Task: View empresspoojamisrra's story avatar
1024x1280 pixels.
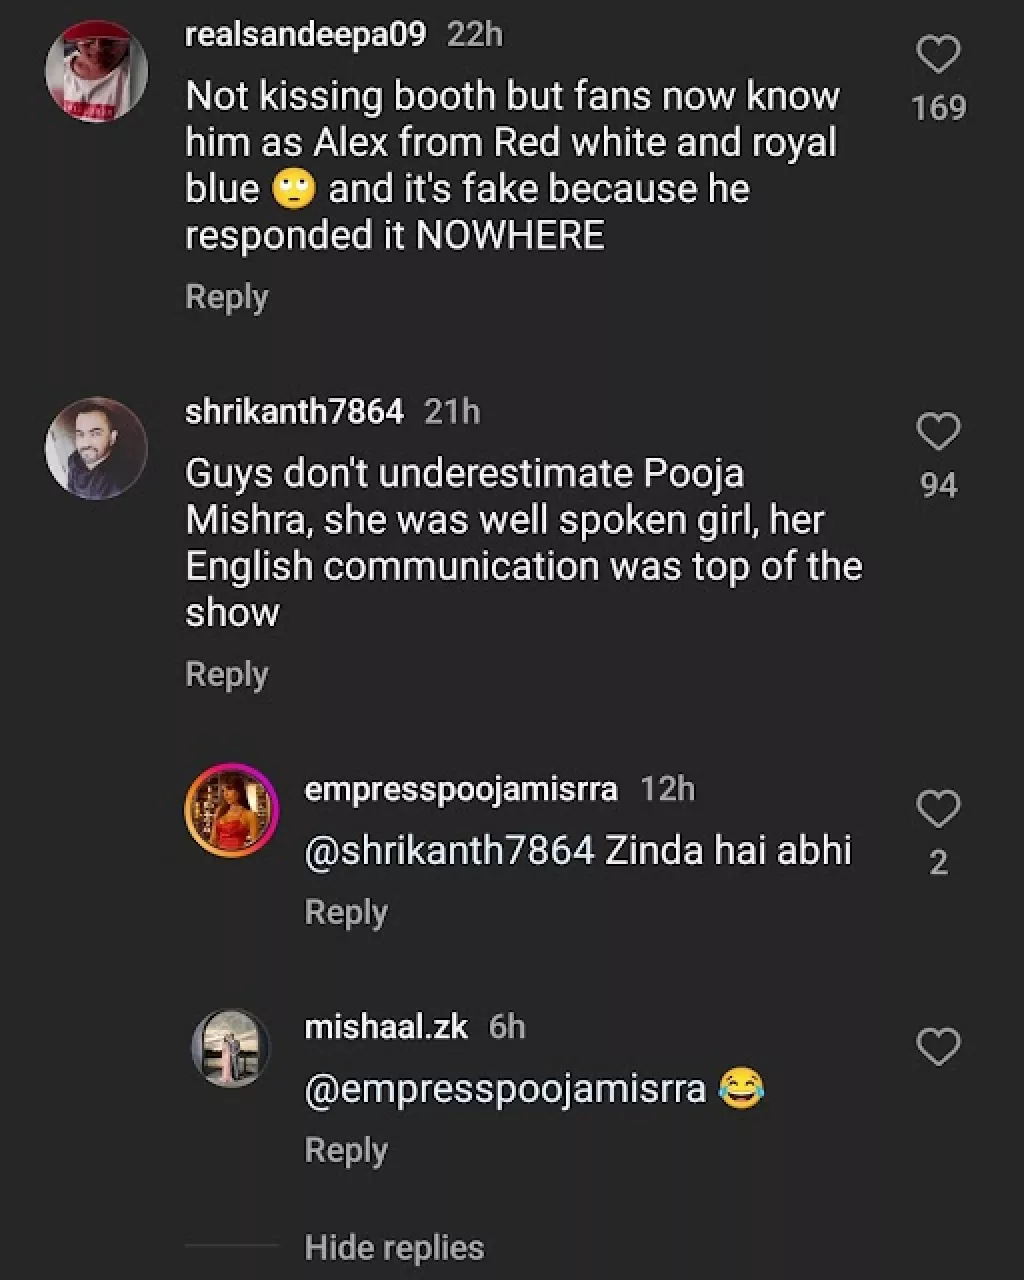Action: click(x=231, y=810)
